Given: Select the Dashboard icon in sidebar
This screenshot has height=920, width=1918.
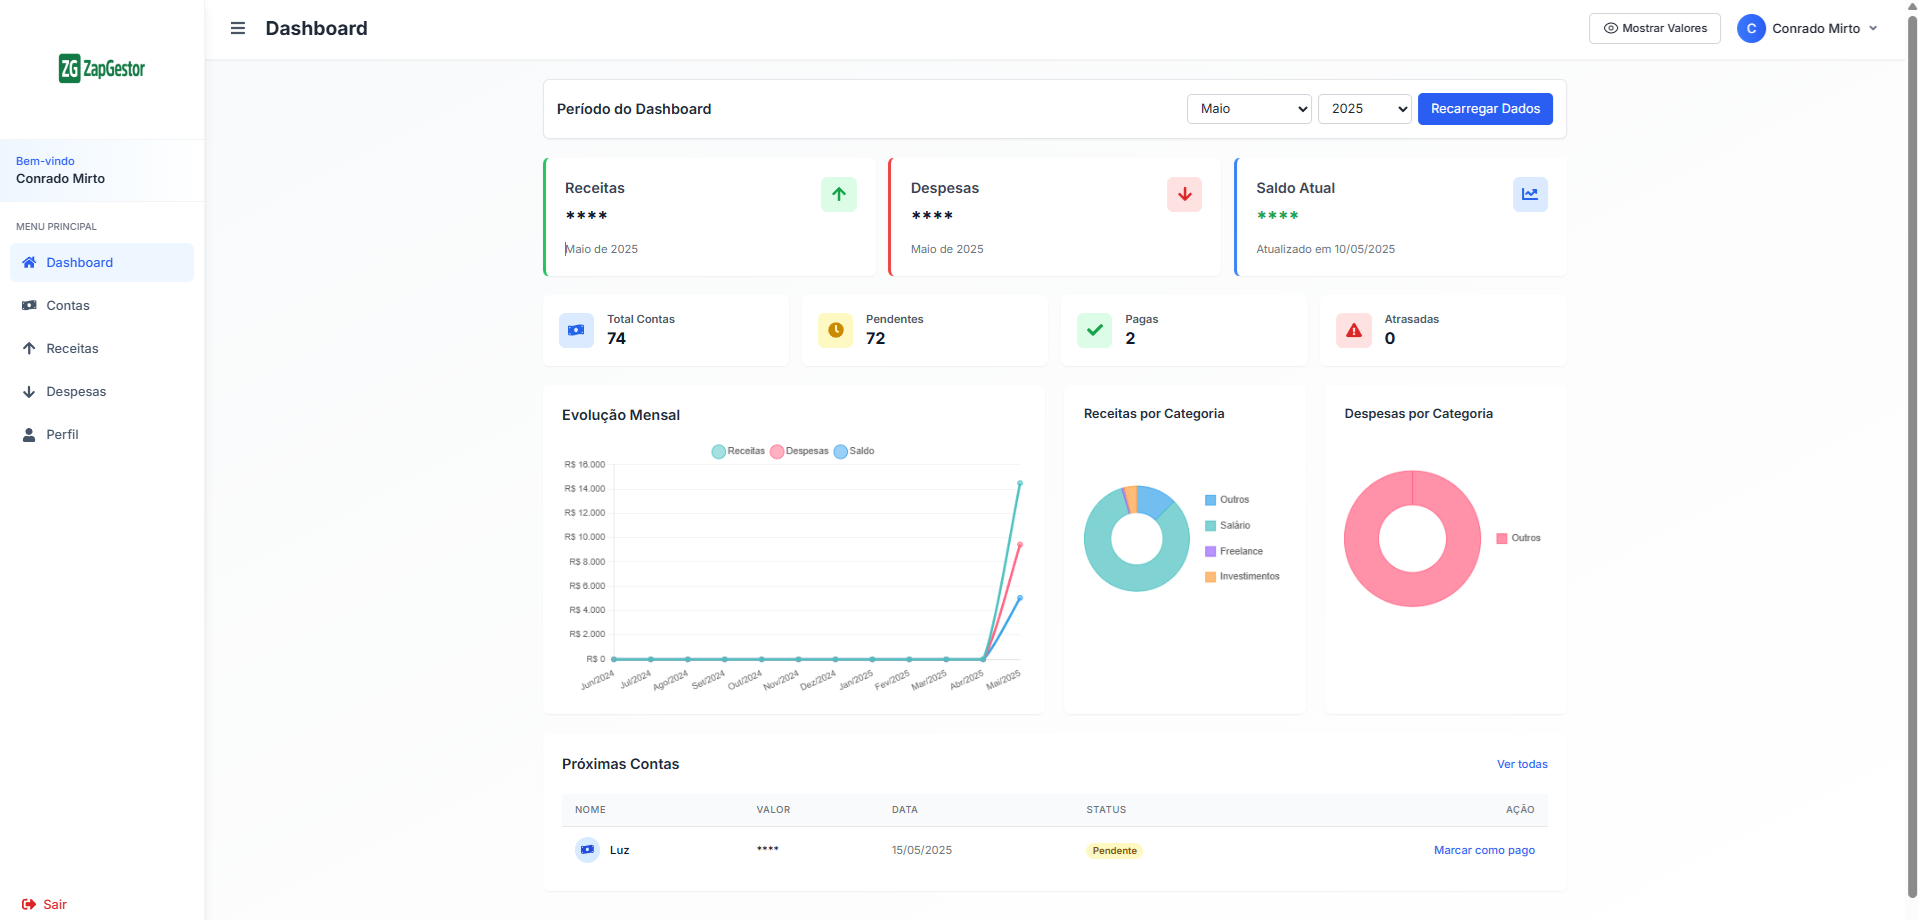Looking at the screenshot, I should [x=28, y=262].
